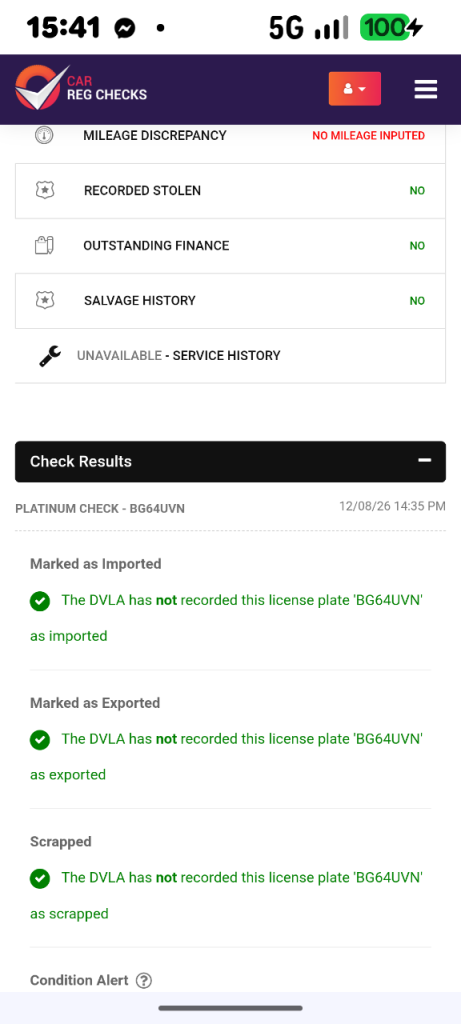
Task: Tap the Car Reg Checks logo
Action: [x=81, y=87]
